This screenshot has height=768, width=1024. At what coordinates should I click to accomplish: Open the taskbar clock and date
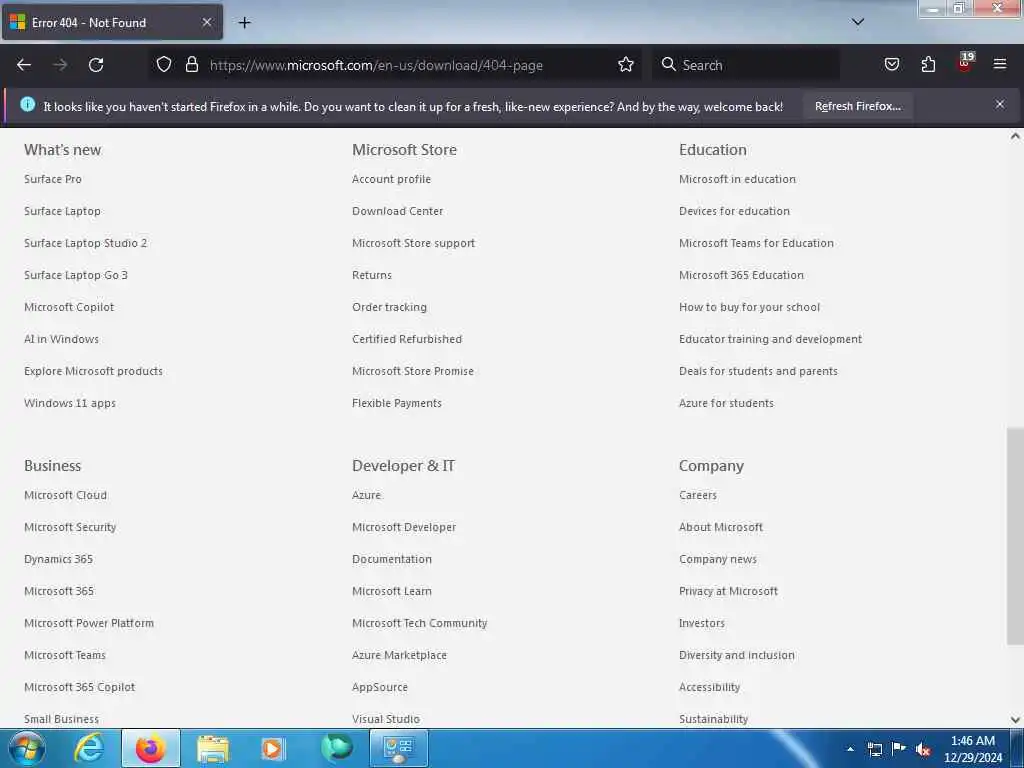pyautogui.click(x=972, y=749)
